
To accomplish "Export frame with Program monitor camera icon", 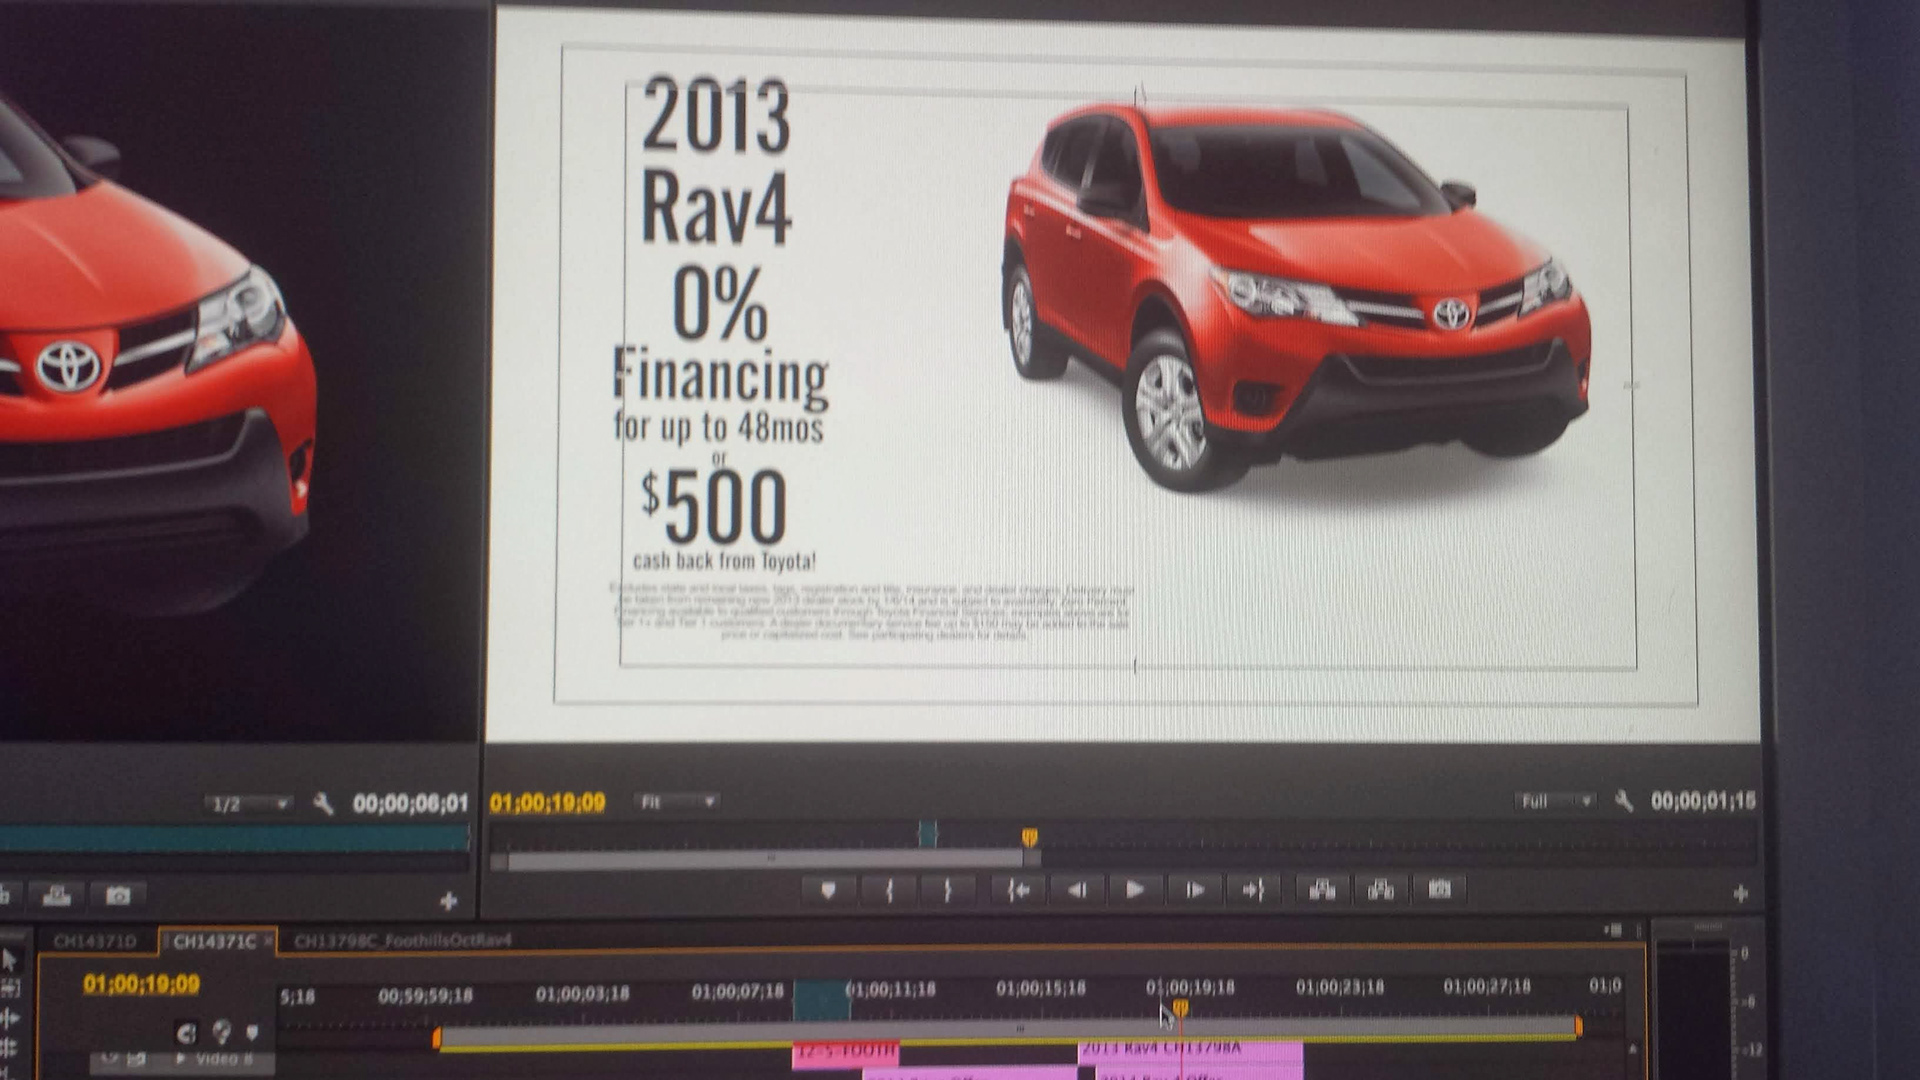I will pyautogui.click(x=1439, y=890).
